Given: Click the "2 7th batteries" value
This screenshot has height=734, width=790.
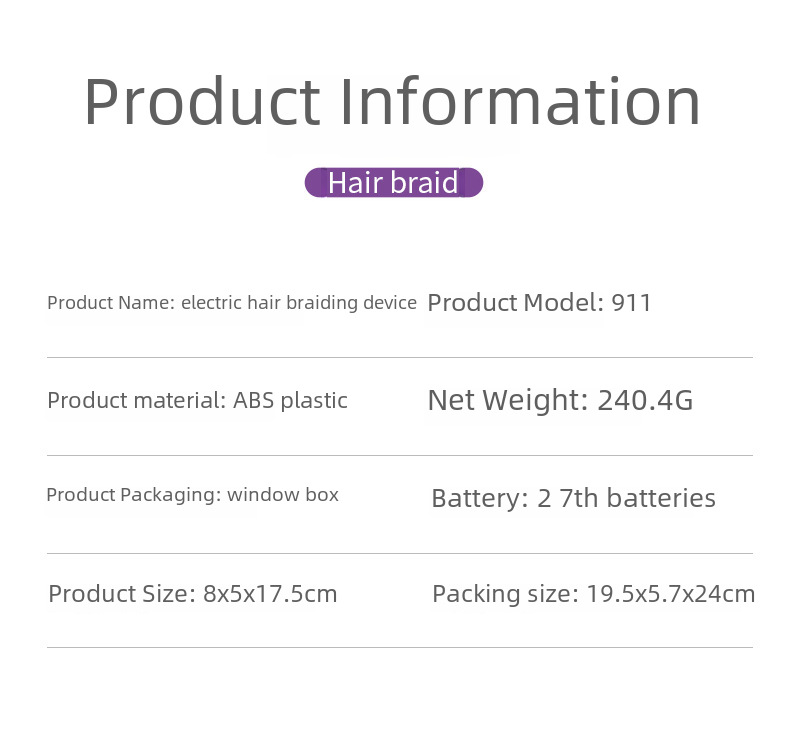Looking at the screenshot, I should click(626, 498).
